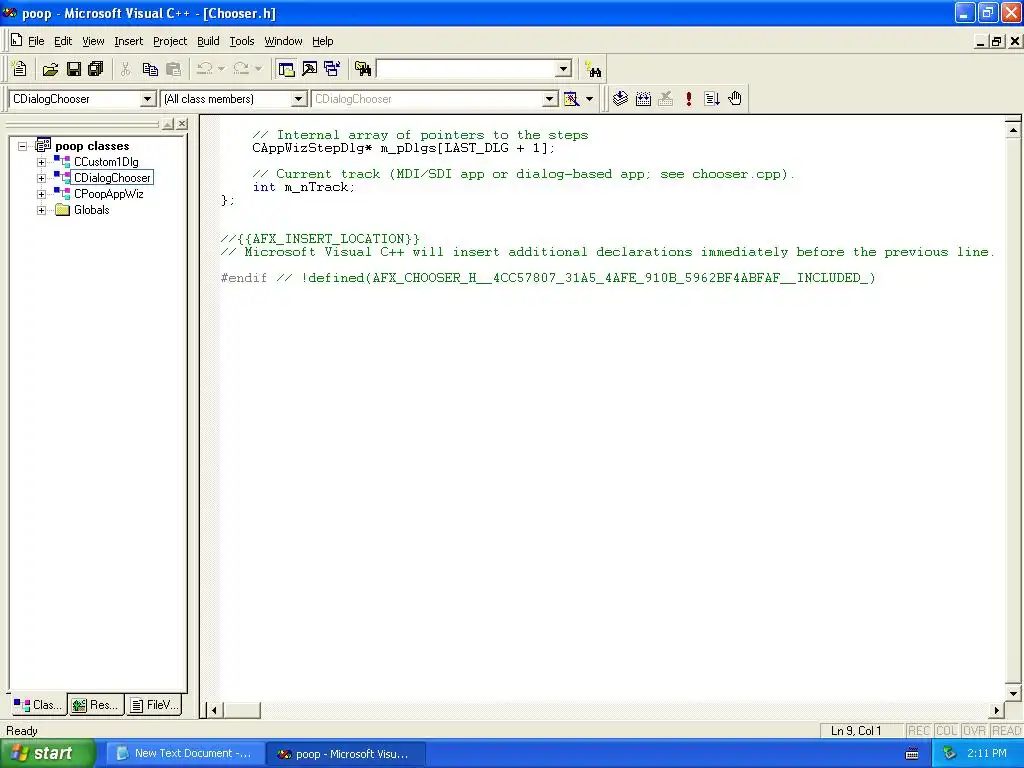This screenshot has width=1024, height=768.
Task: Click the Build icon
Action: [x=643, y=99]
